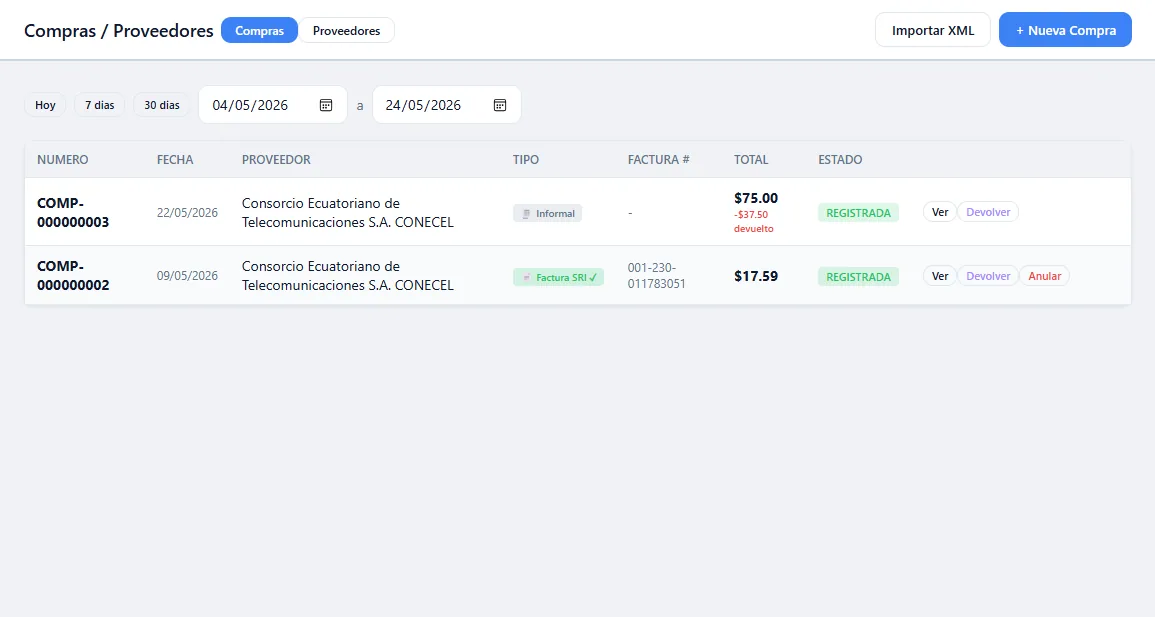Click the Informal type badge
1155x617 pixels.
point(547,214)
